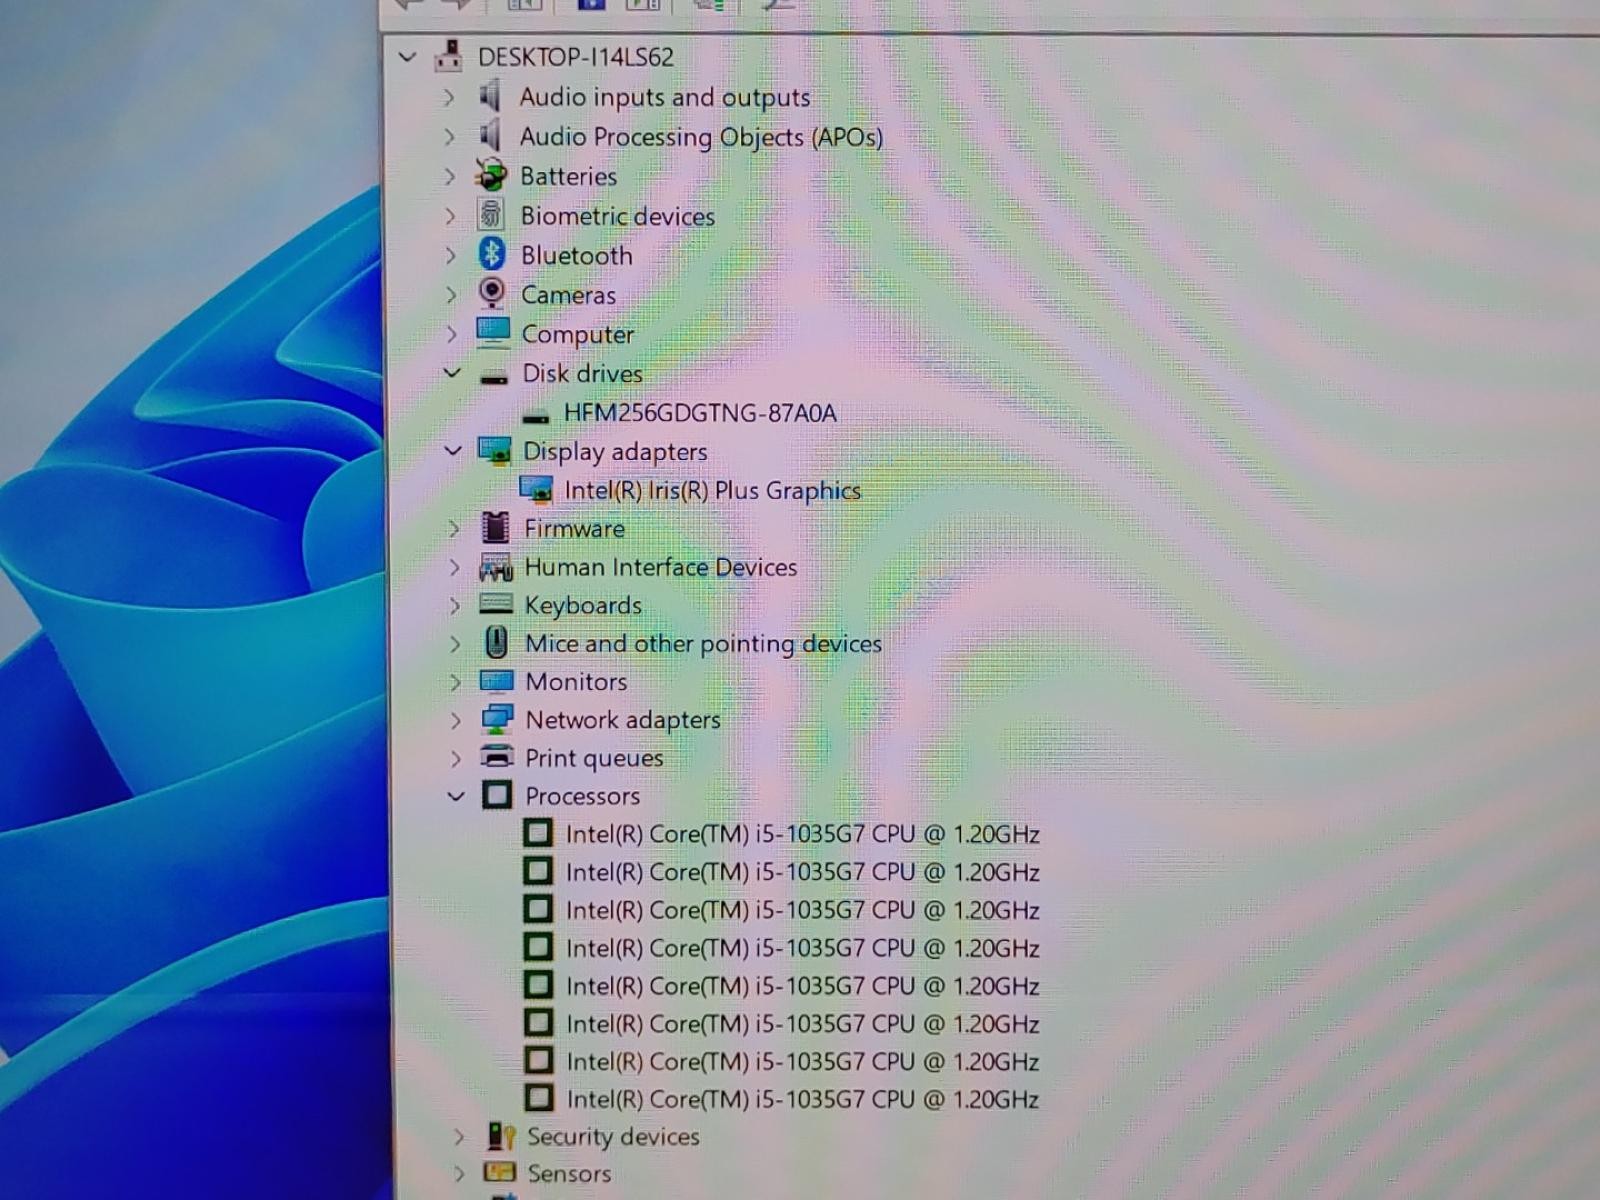Viewport: 1600px width, 1200px height.
Task: Click the drive icon next to HFM256GDGTNG-87A0A
Action: point(536,415)
